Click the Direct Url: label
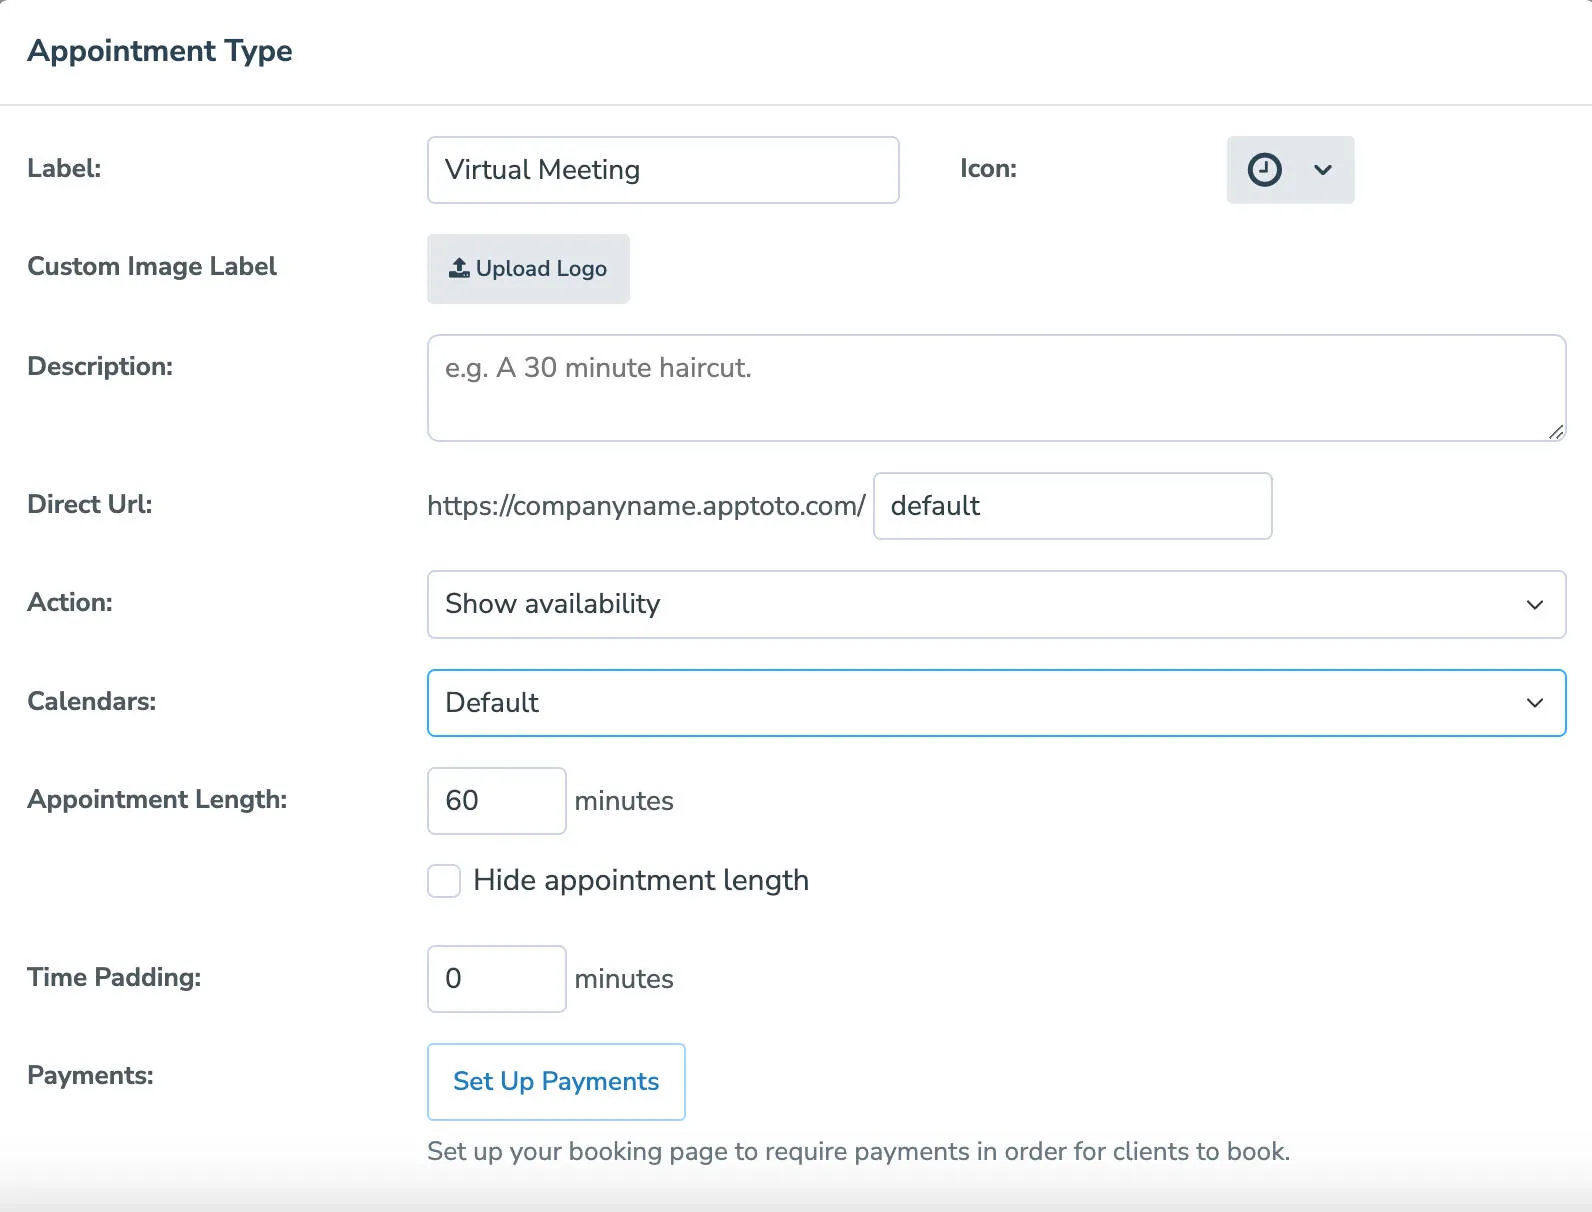This screenshot has height=1212, width=1592. pyautogui.click(x=90, y=505)
